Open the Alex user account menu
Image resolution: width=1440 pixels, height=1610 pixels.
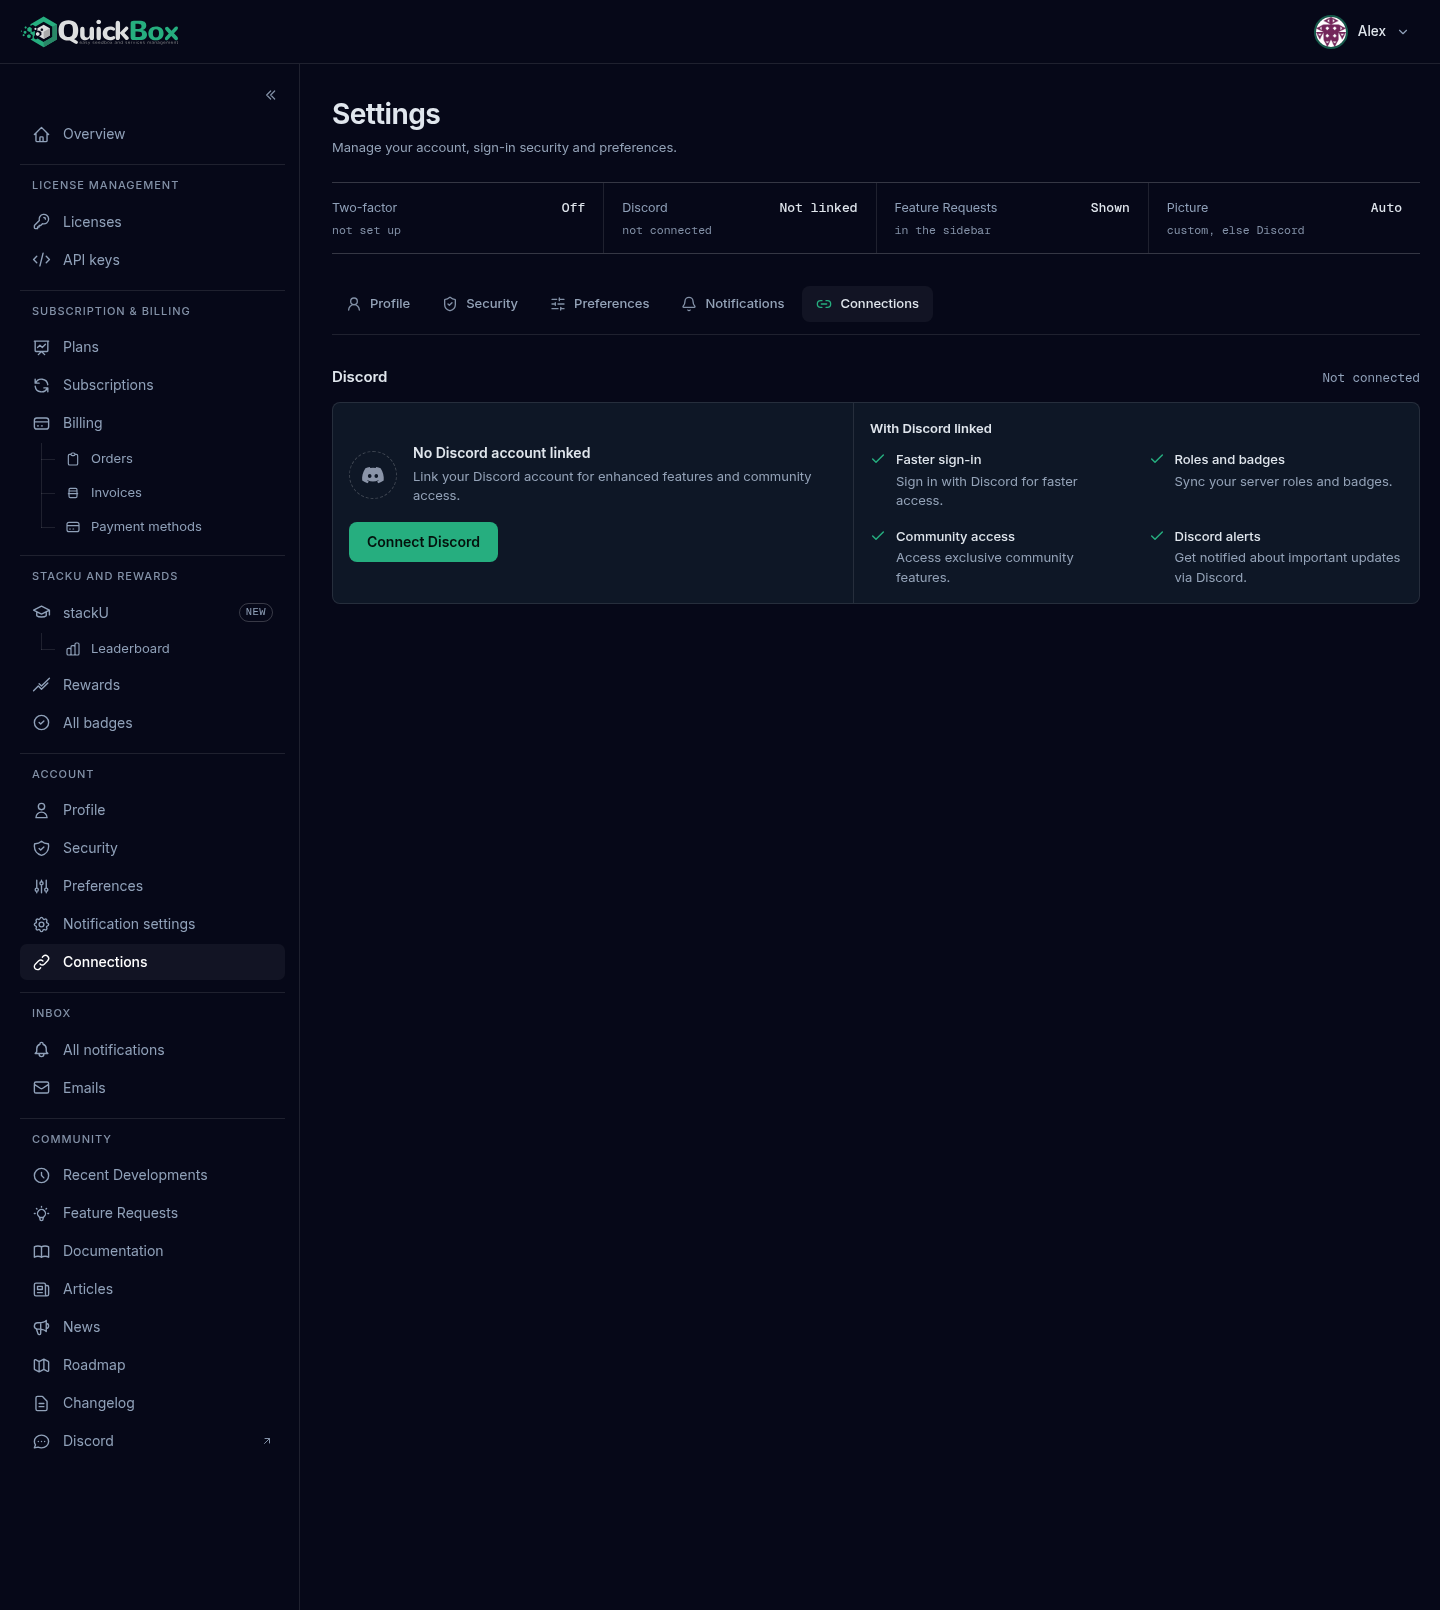pos(1361,32)
